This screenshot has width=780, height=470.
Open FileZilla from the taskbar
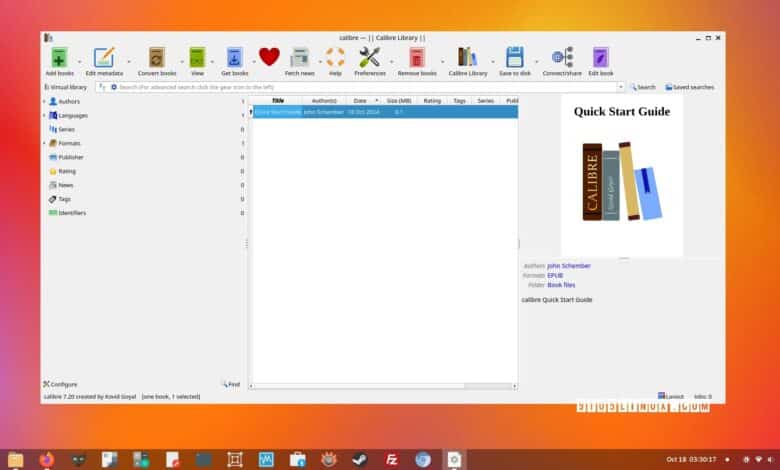(x=391, y=459)
